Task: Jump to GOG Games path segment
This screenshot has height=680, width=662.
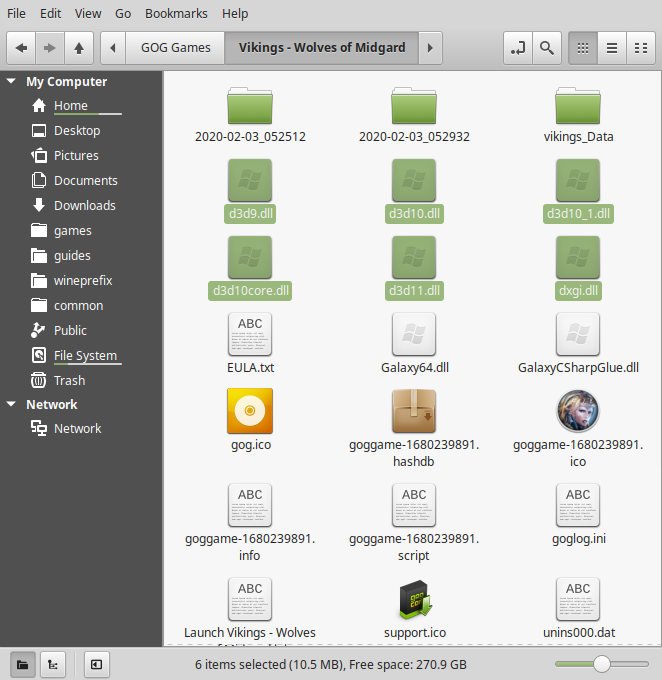Action: coord(176,48)
